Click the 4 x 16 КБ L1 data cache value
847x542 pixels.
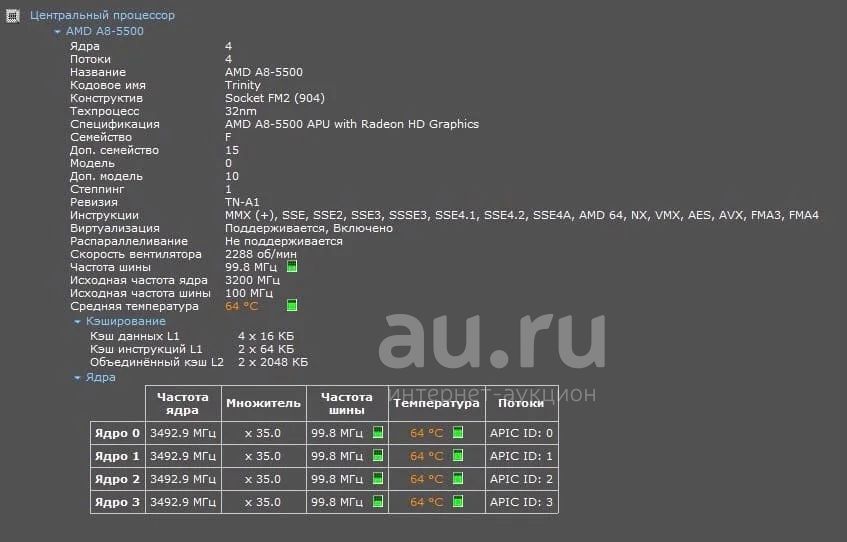click(266, 336)
